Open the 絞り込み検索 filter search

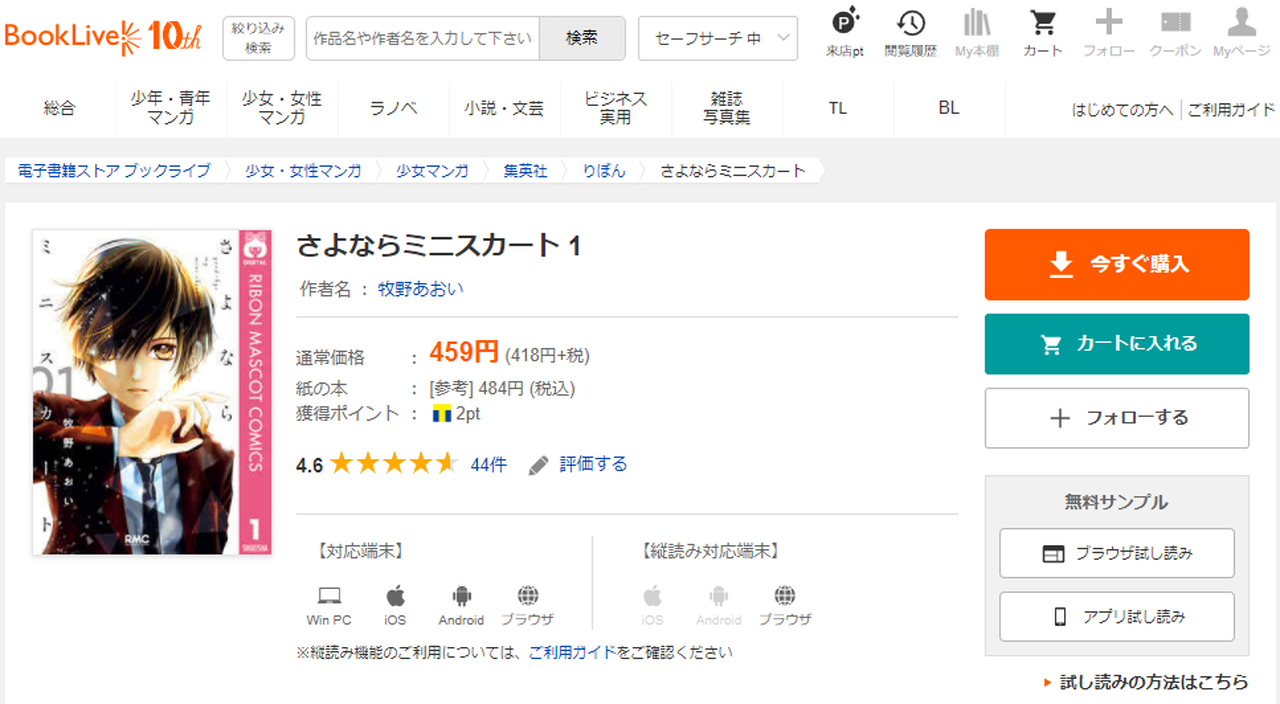click(258, 38)
